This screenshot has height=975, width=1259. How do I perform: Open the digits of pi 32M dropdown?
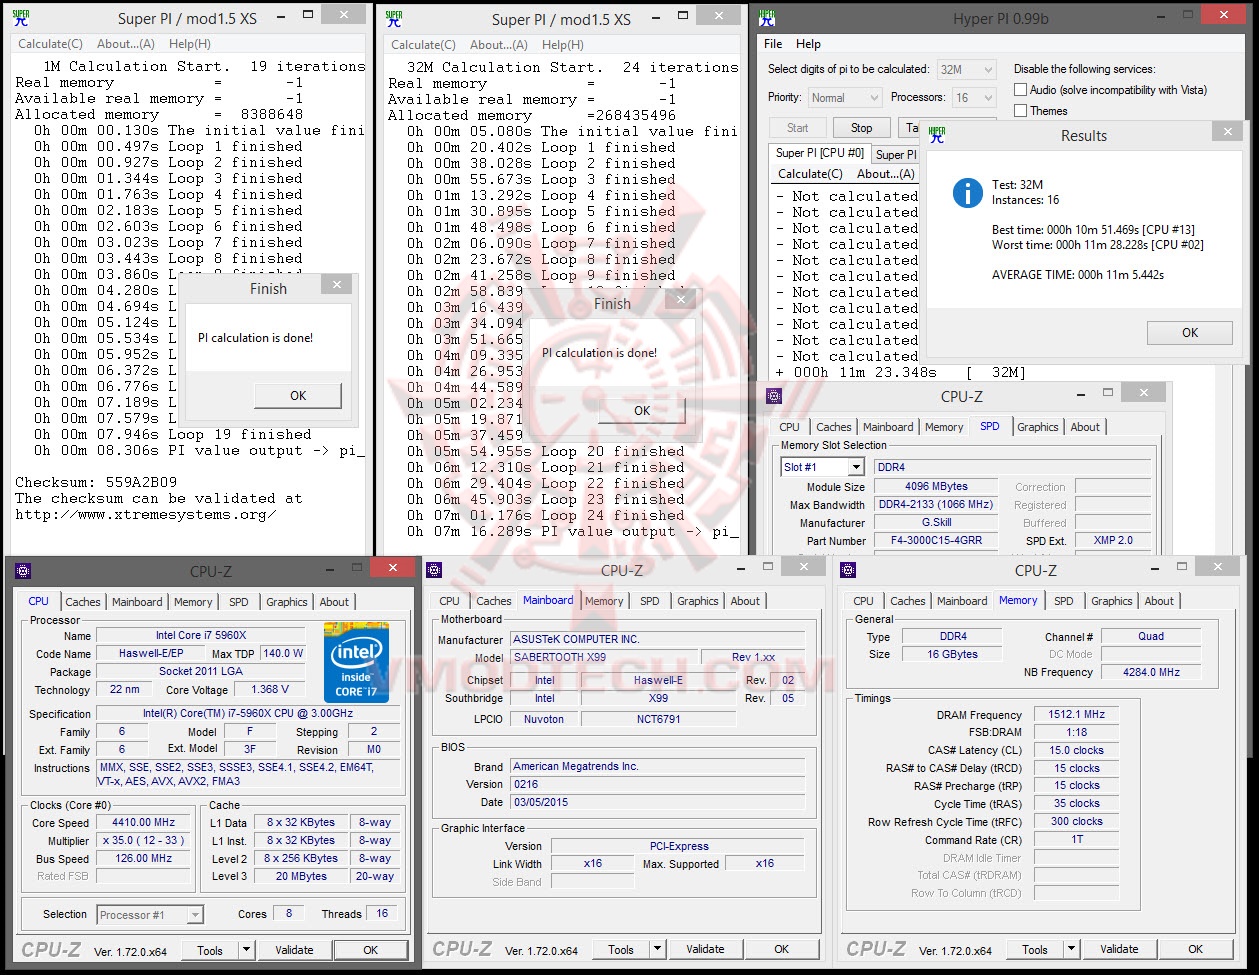click(966, 70)
